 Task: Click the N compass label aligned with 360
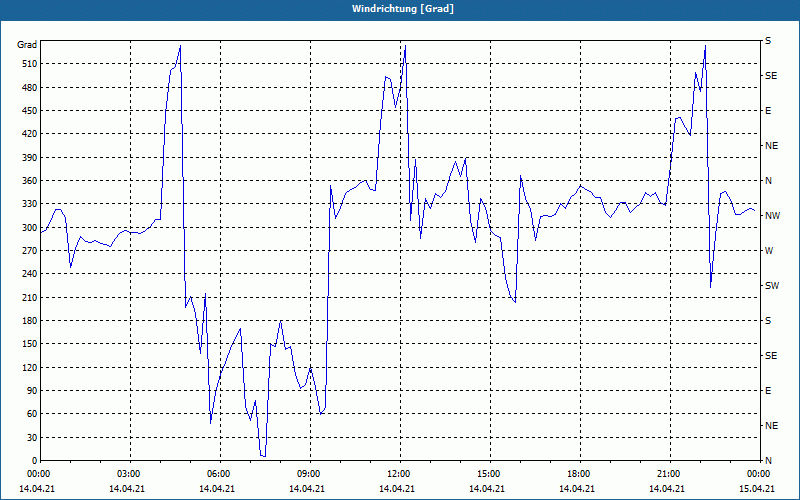(768, 181)
